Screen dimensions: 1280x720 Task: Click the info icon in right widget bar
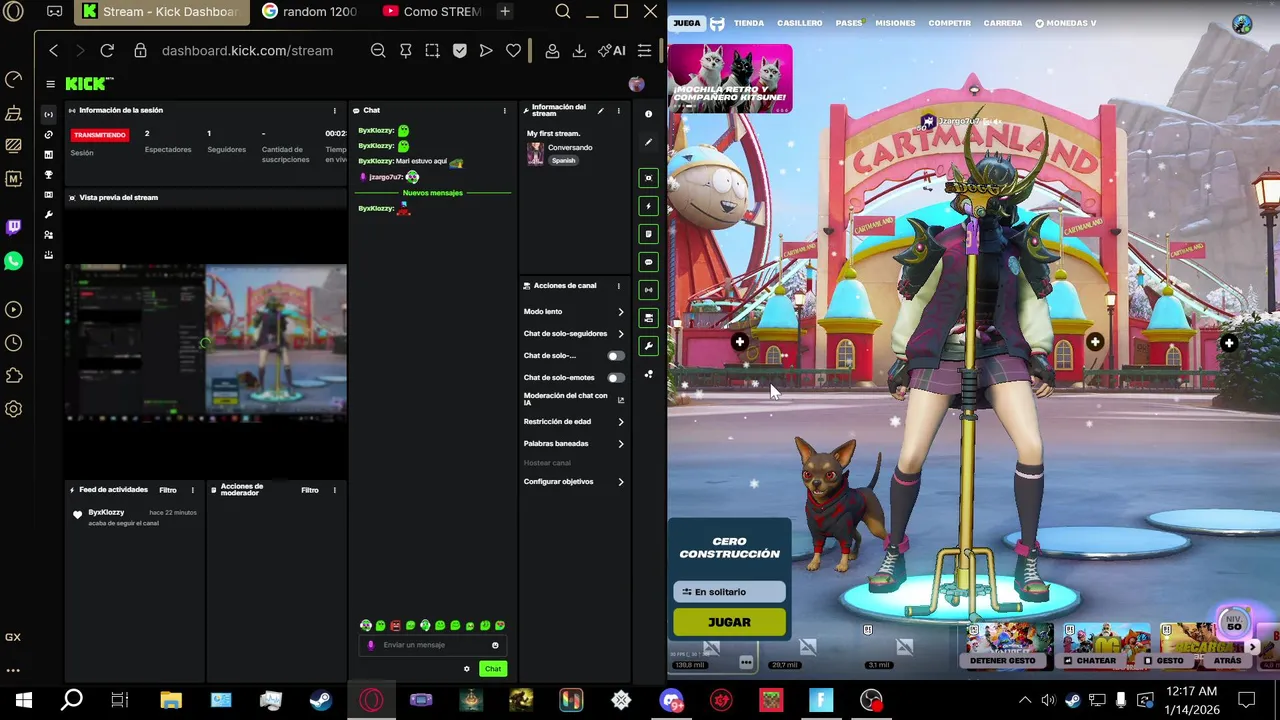pyautogui.click(x=648, y=114)
